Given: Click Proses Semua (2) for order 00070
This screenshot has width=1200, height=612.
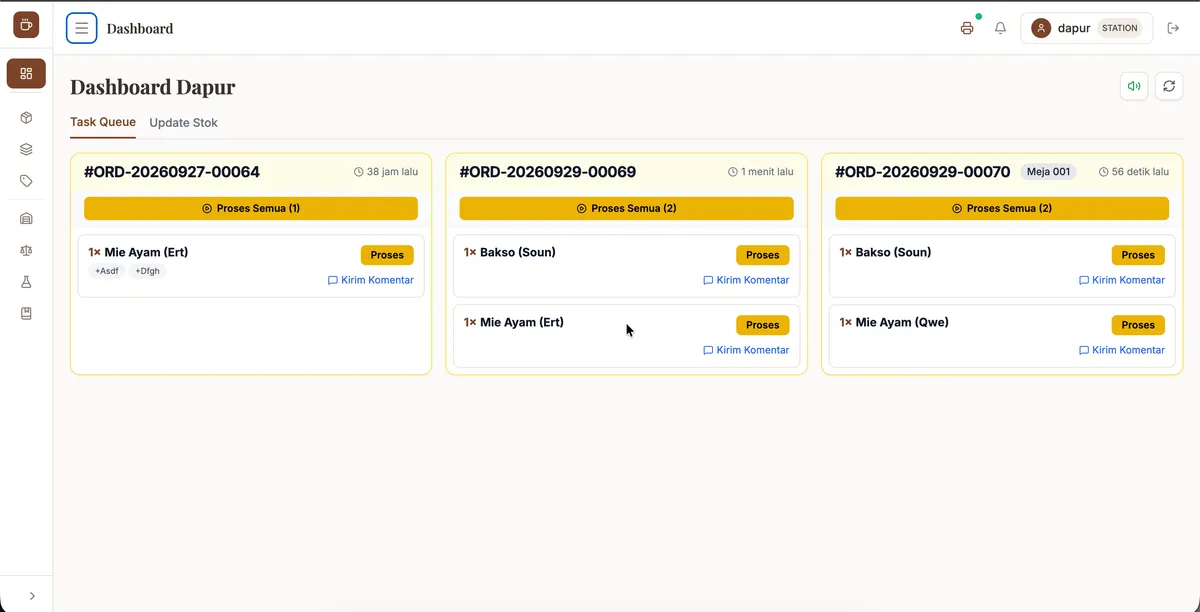Looking at the screenshot, I should (1002, 208).
